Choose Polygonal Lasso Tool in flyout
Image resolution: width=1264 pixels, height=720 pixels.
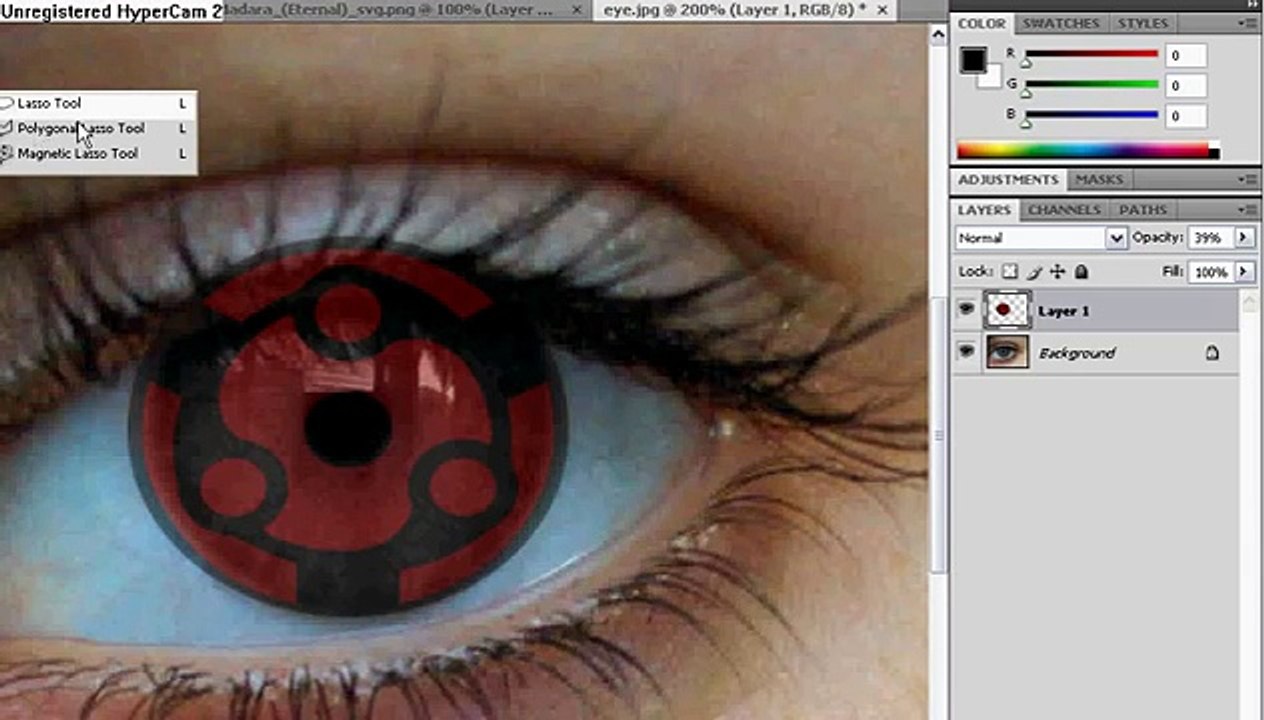pyautogui.click(x=97, y=128)
